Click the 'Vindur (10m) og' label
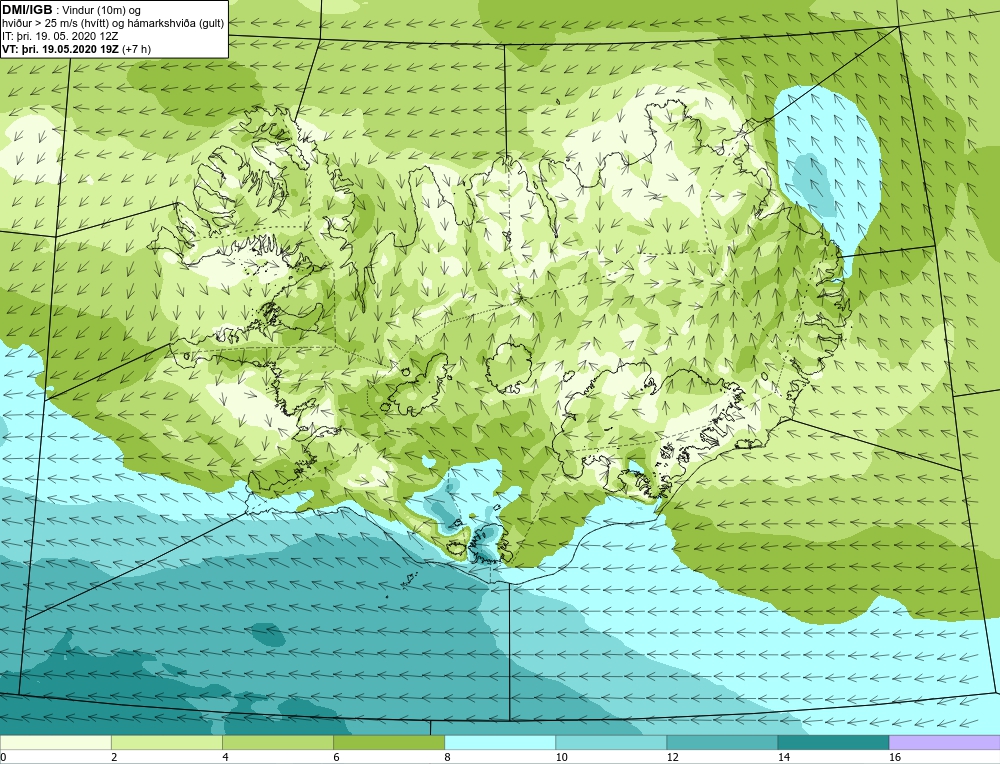The height and width of the screenshot is (764, 1000). 102,10
